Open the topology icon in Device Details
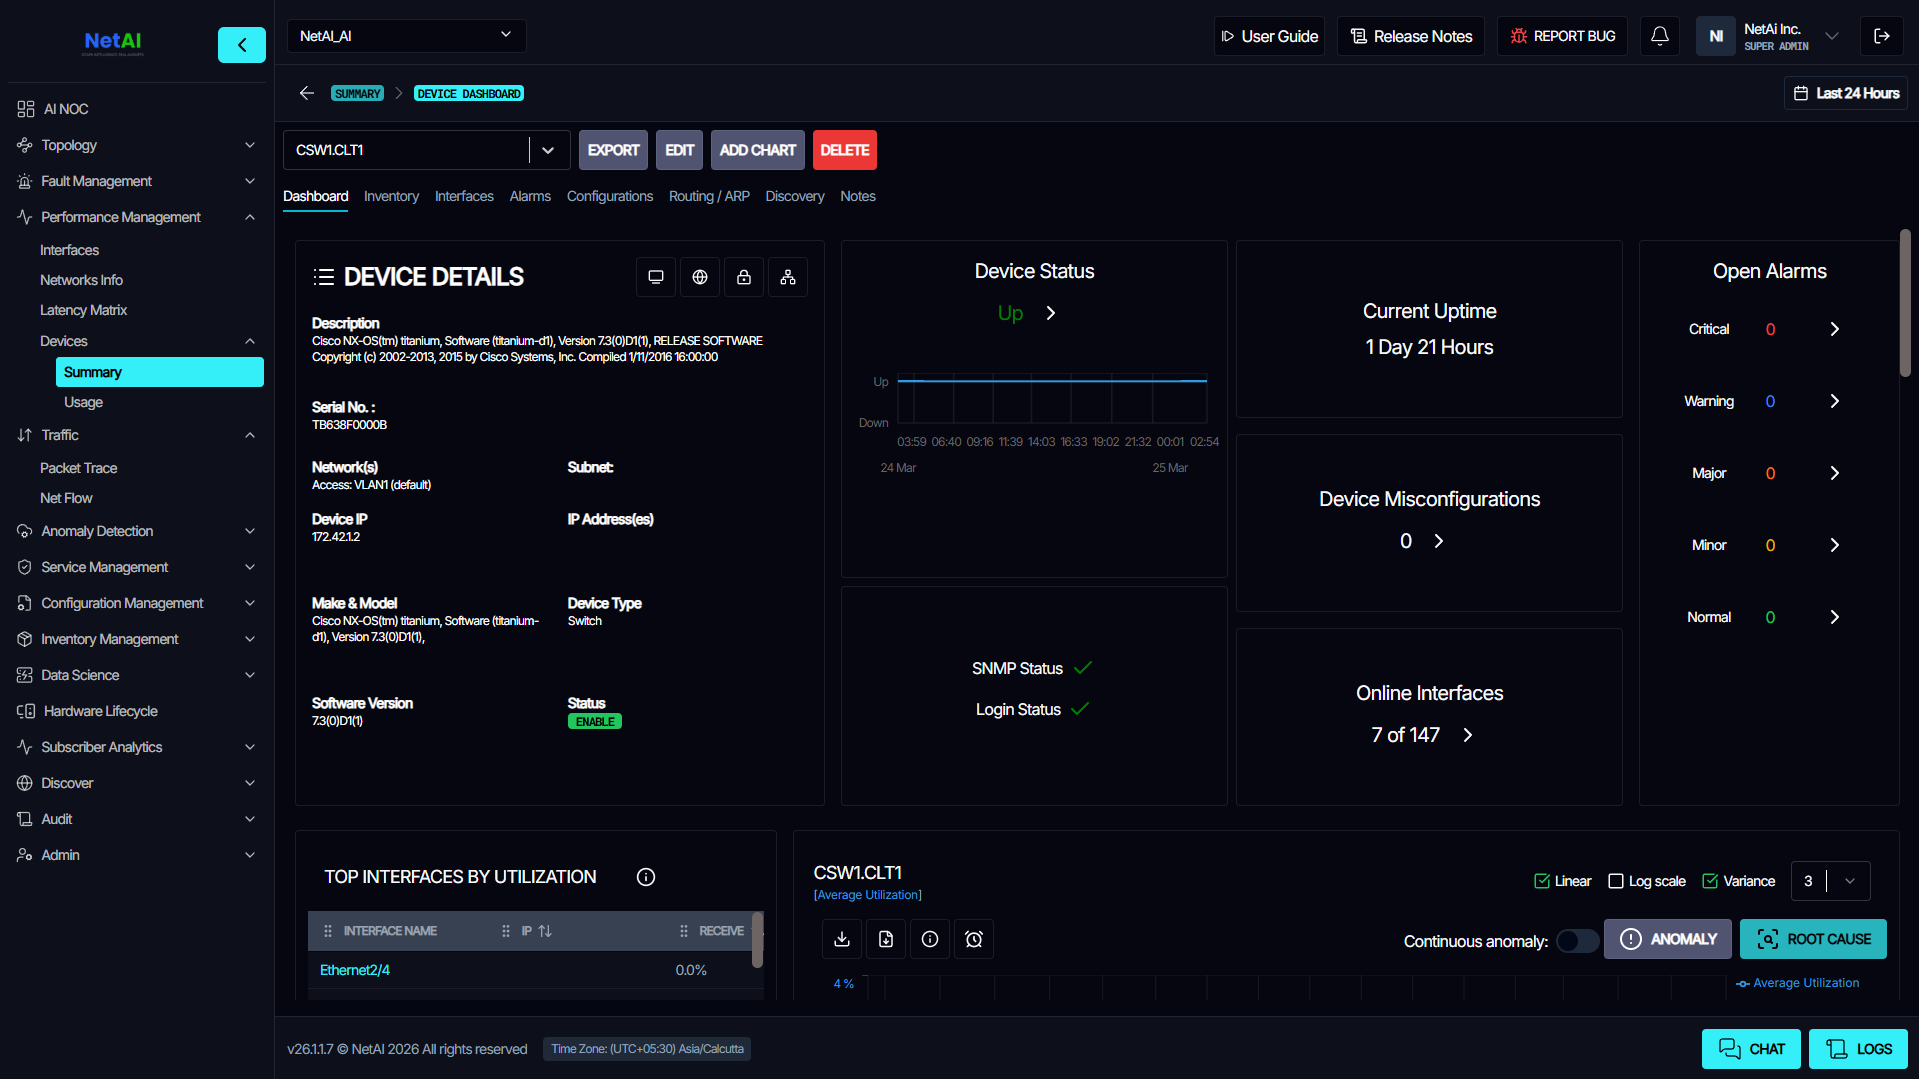Image resolution: width=1919 pixels, height=1079 pixels. [788, 277]
